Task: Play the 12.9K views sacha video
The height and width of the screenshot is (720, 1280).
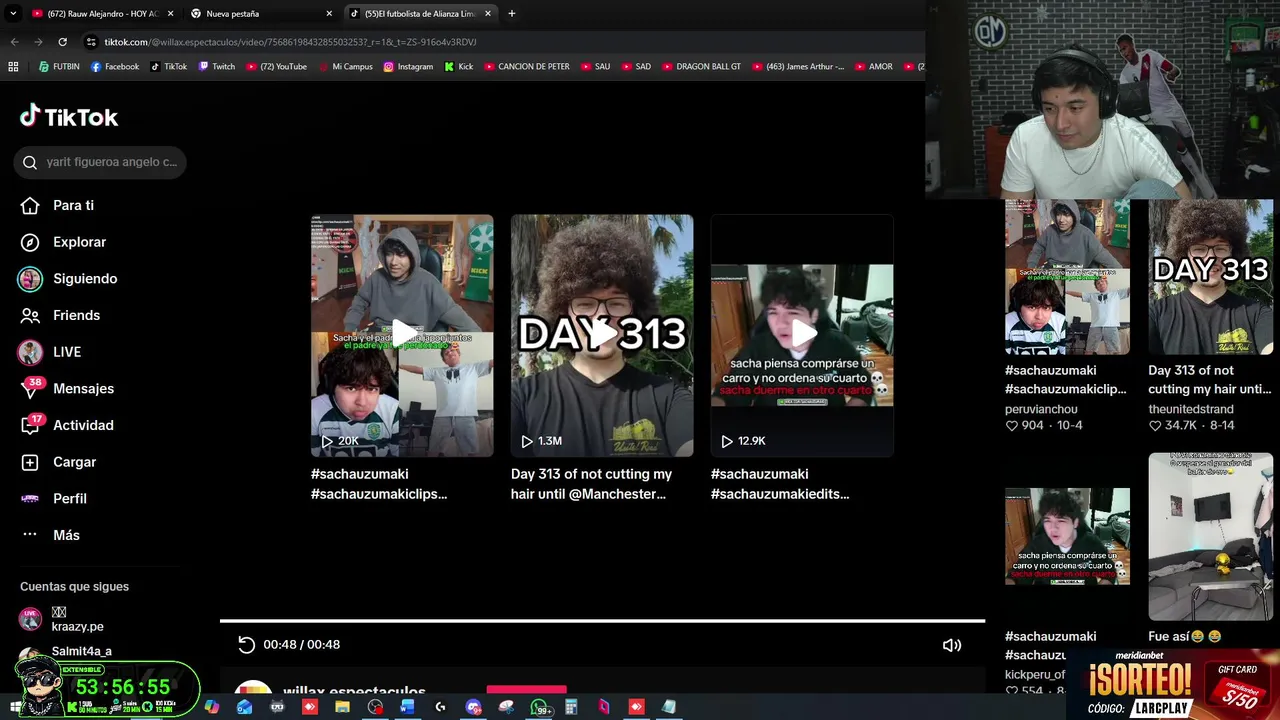Action: point(802,335)
